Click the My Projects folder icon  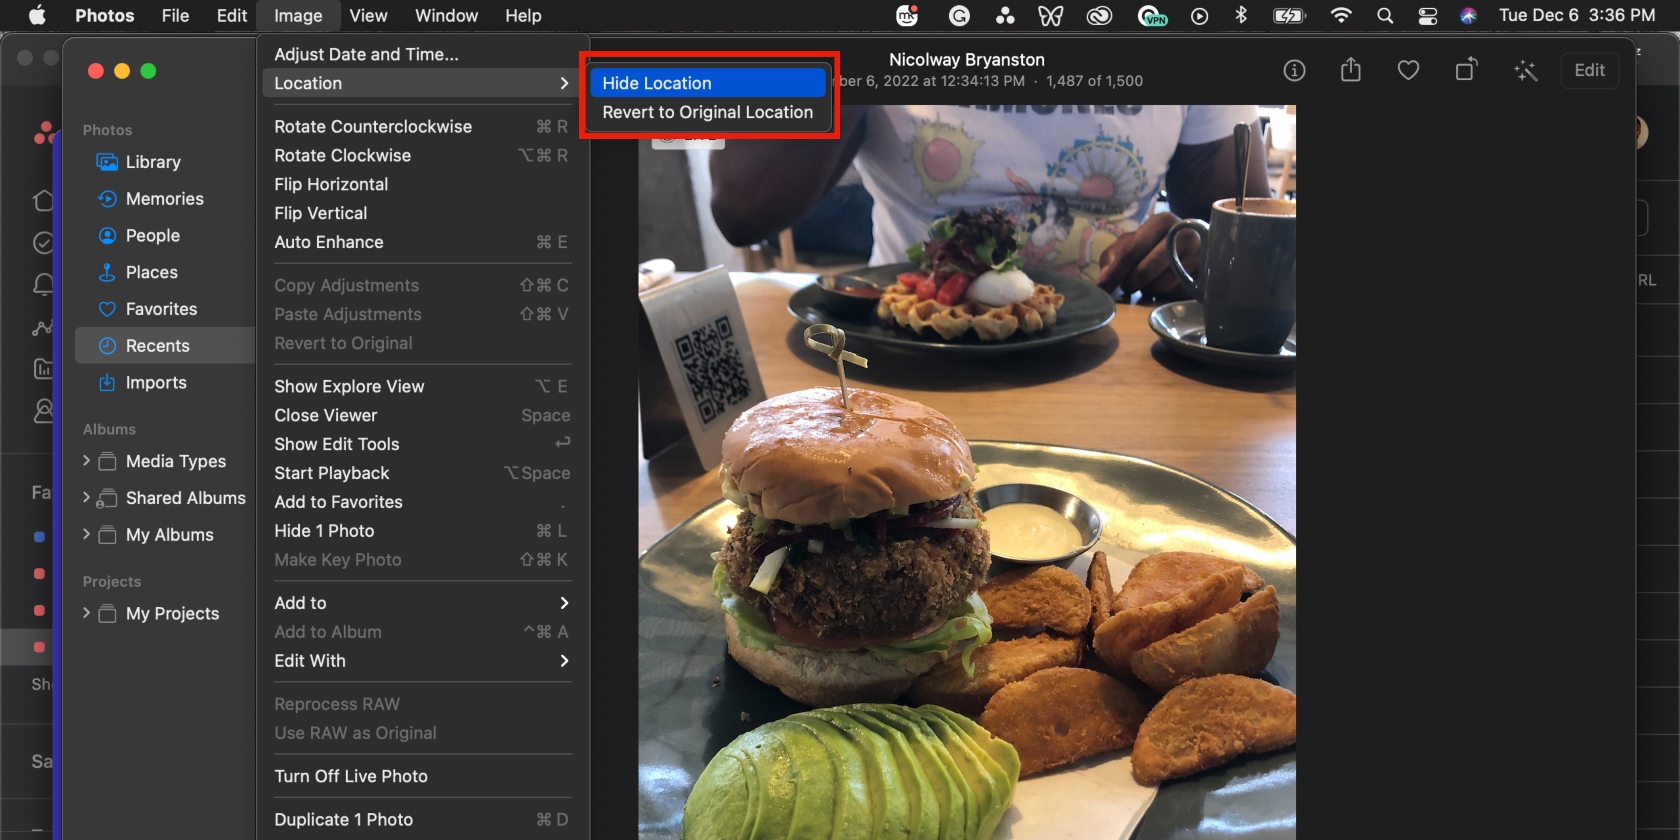pyautogui.click(x=107, y=613)
